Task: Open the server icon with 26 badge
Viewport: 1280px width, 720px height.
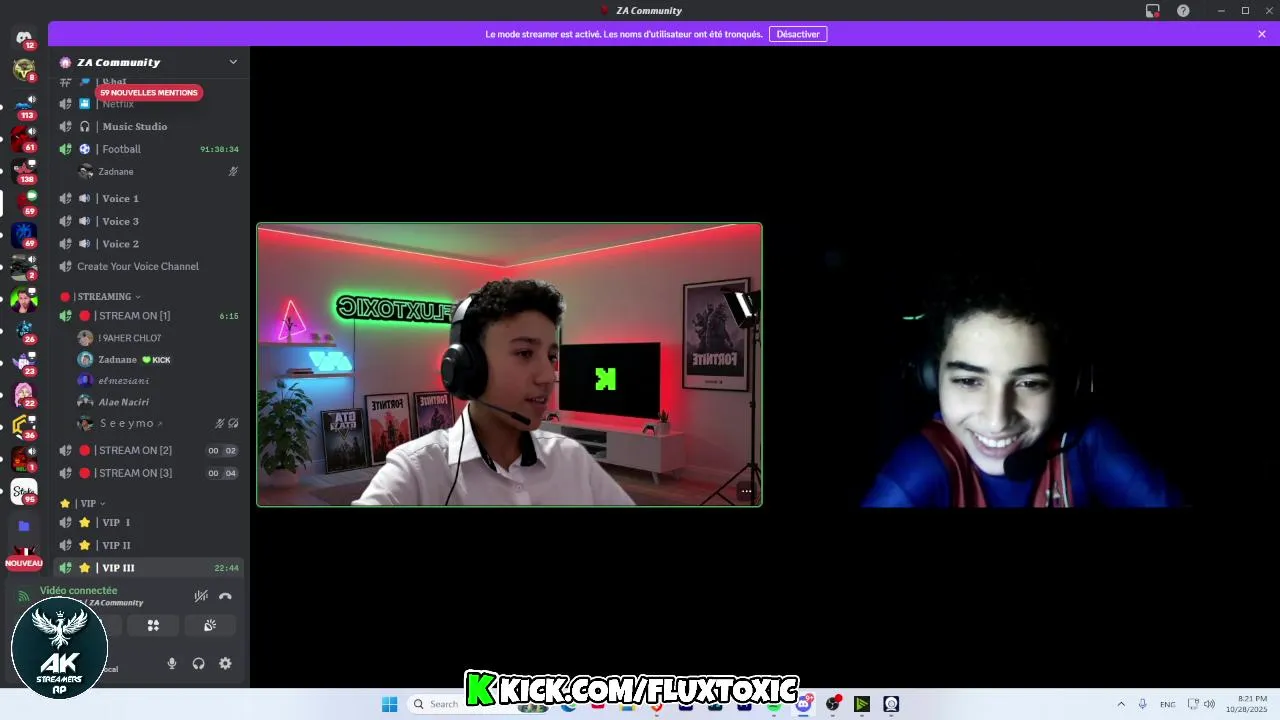Action: pyautogui.click(x=24, y=329)
